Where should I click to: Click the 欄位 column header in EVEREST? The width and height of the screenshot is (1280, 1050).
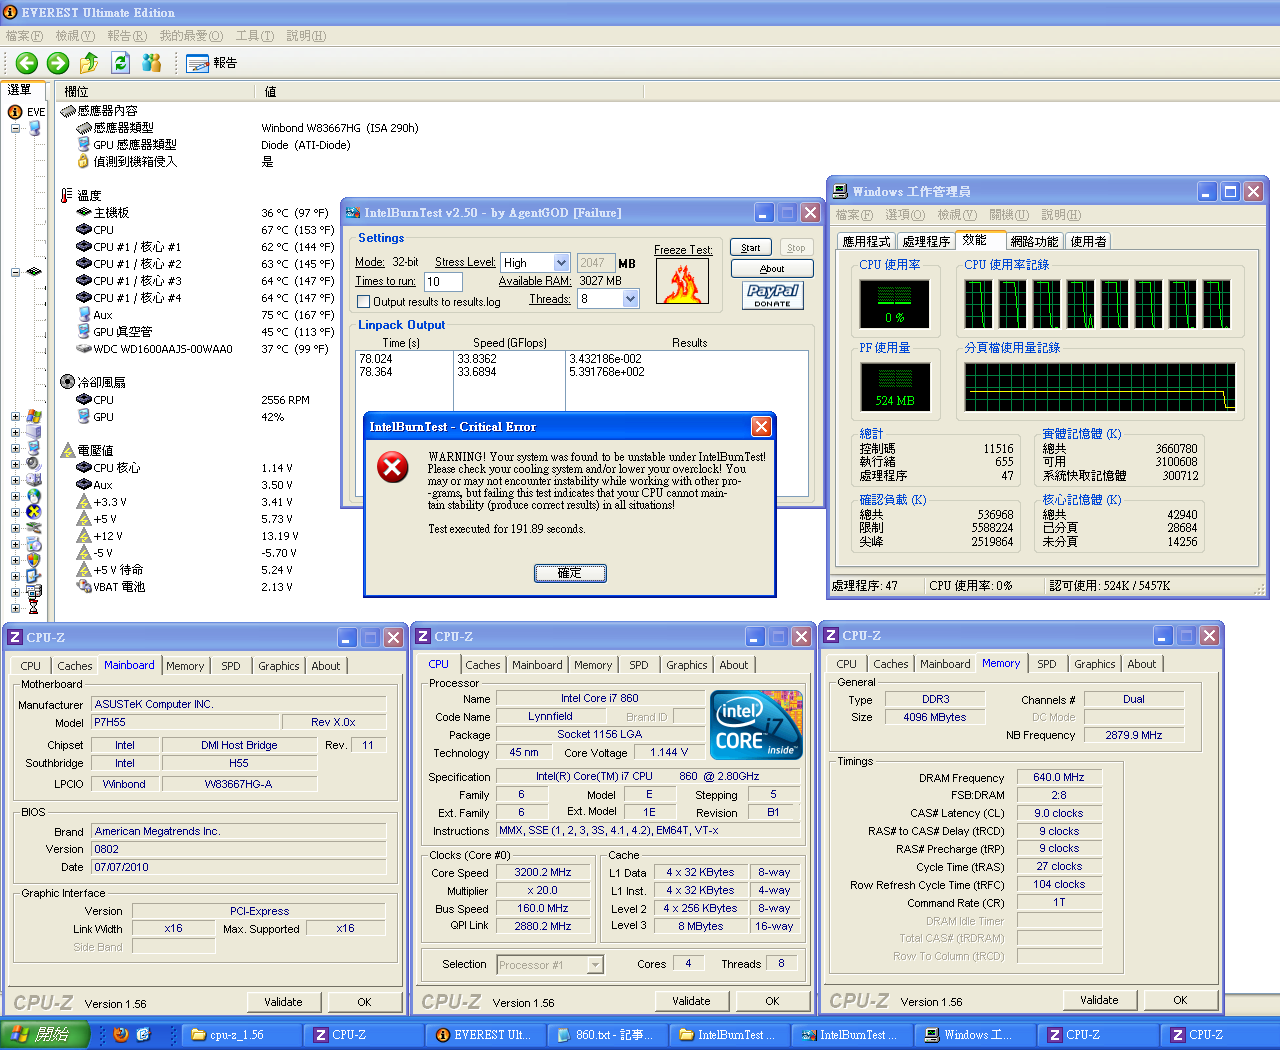coord(155,92)
